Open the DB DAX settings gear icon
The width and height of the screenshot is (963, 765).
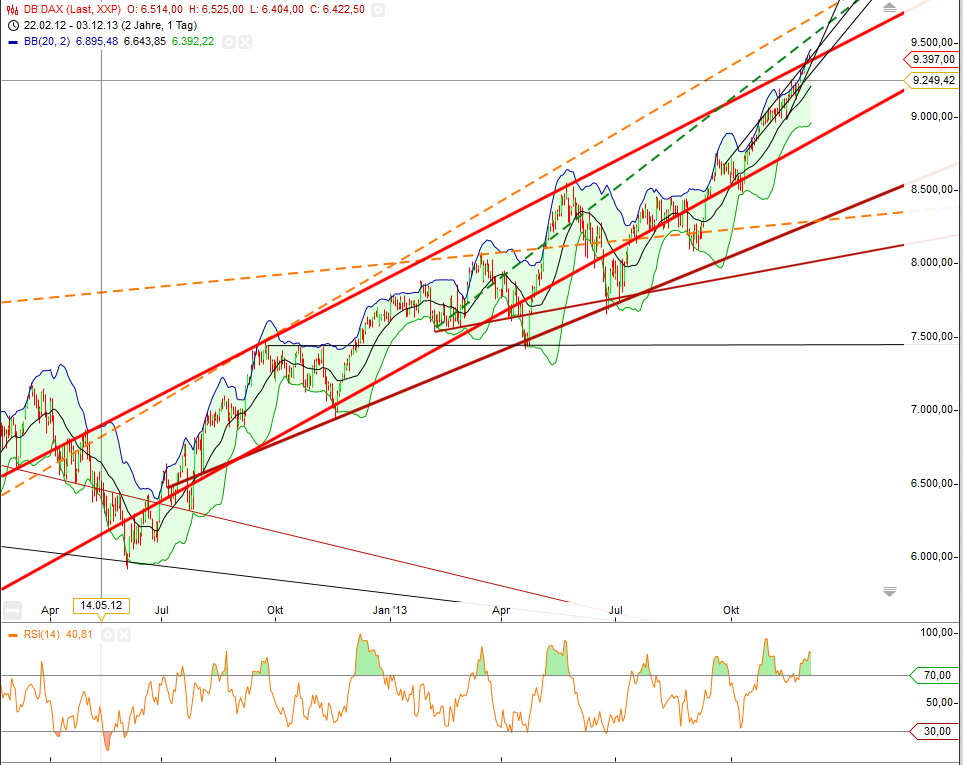click(377, 10)
